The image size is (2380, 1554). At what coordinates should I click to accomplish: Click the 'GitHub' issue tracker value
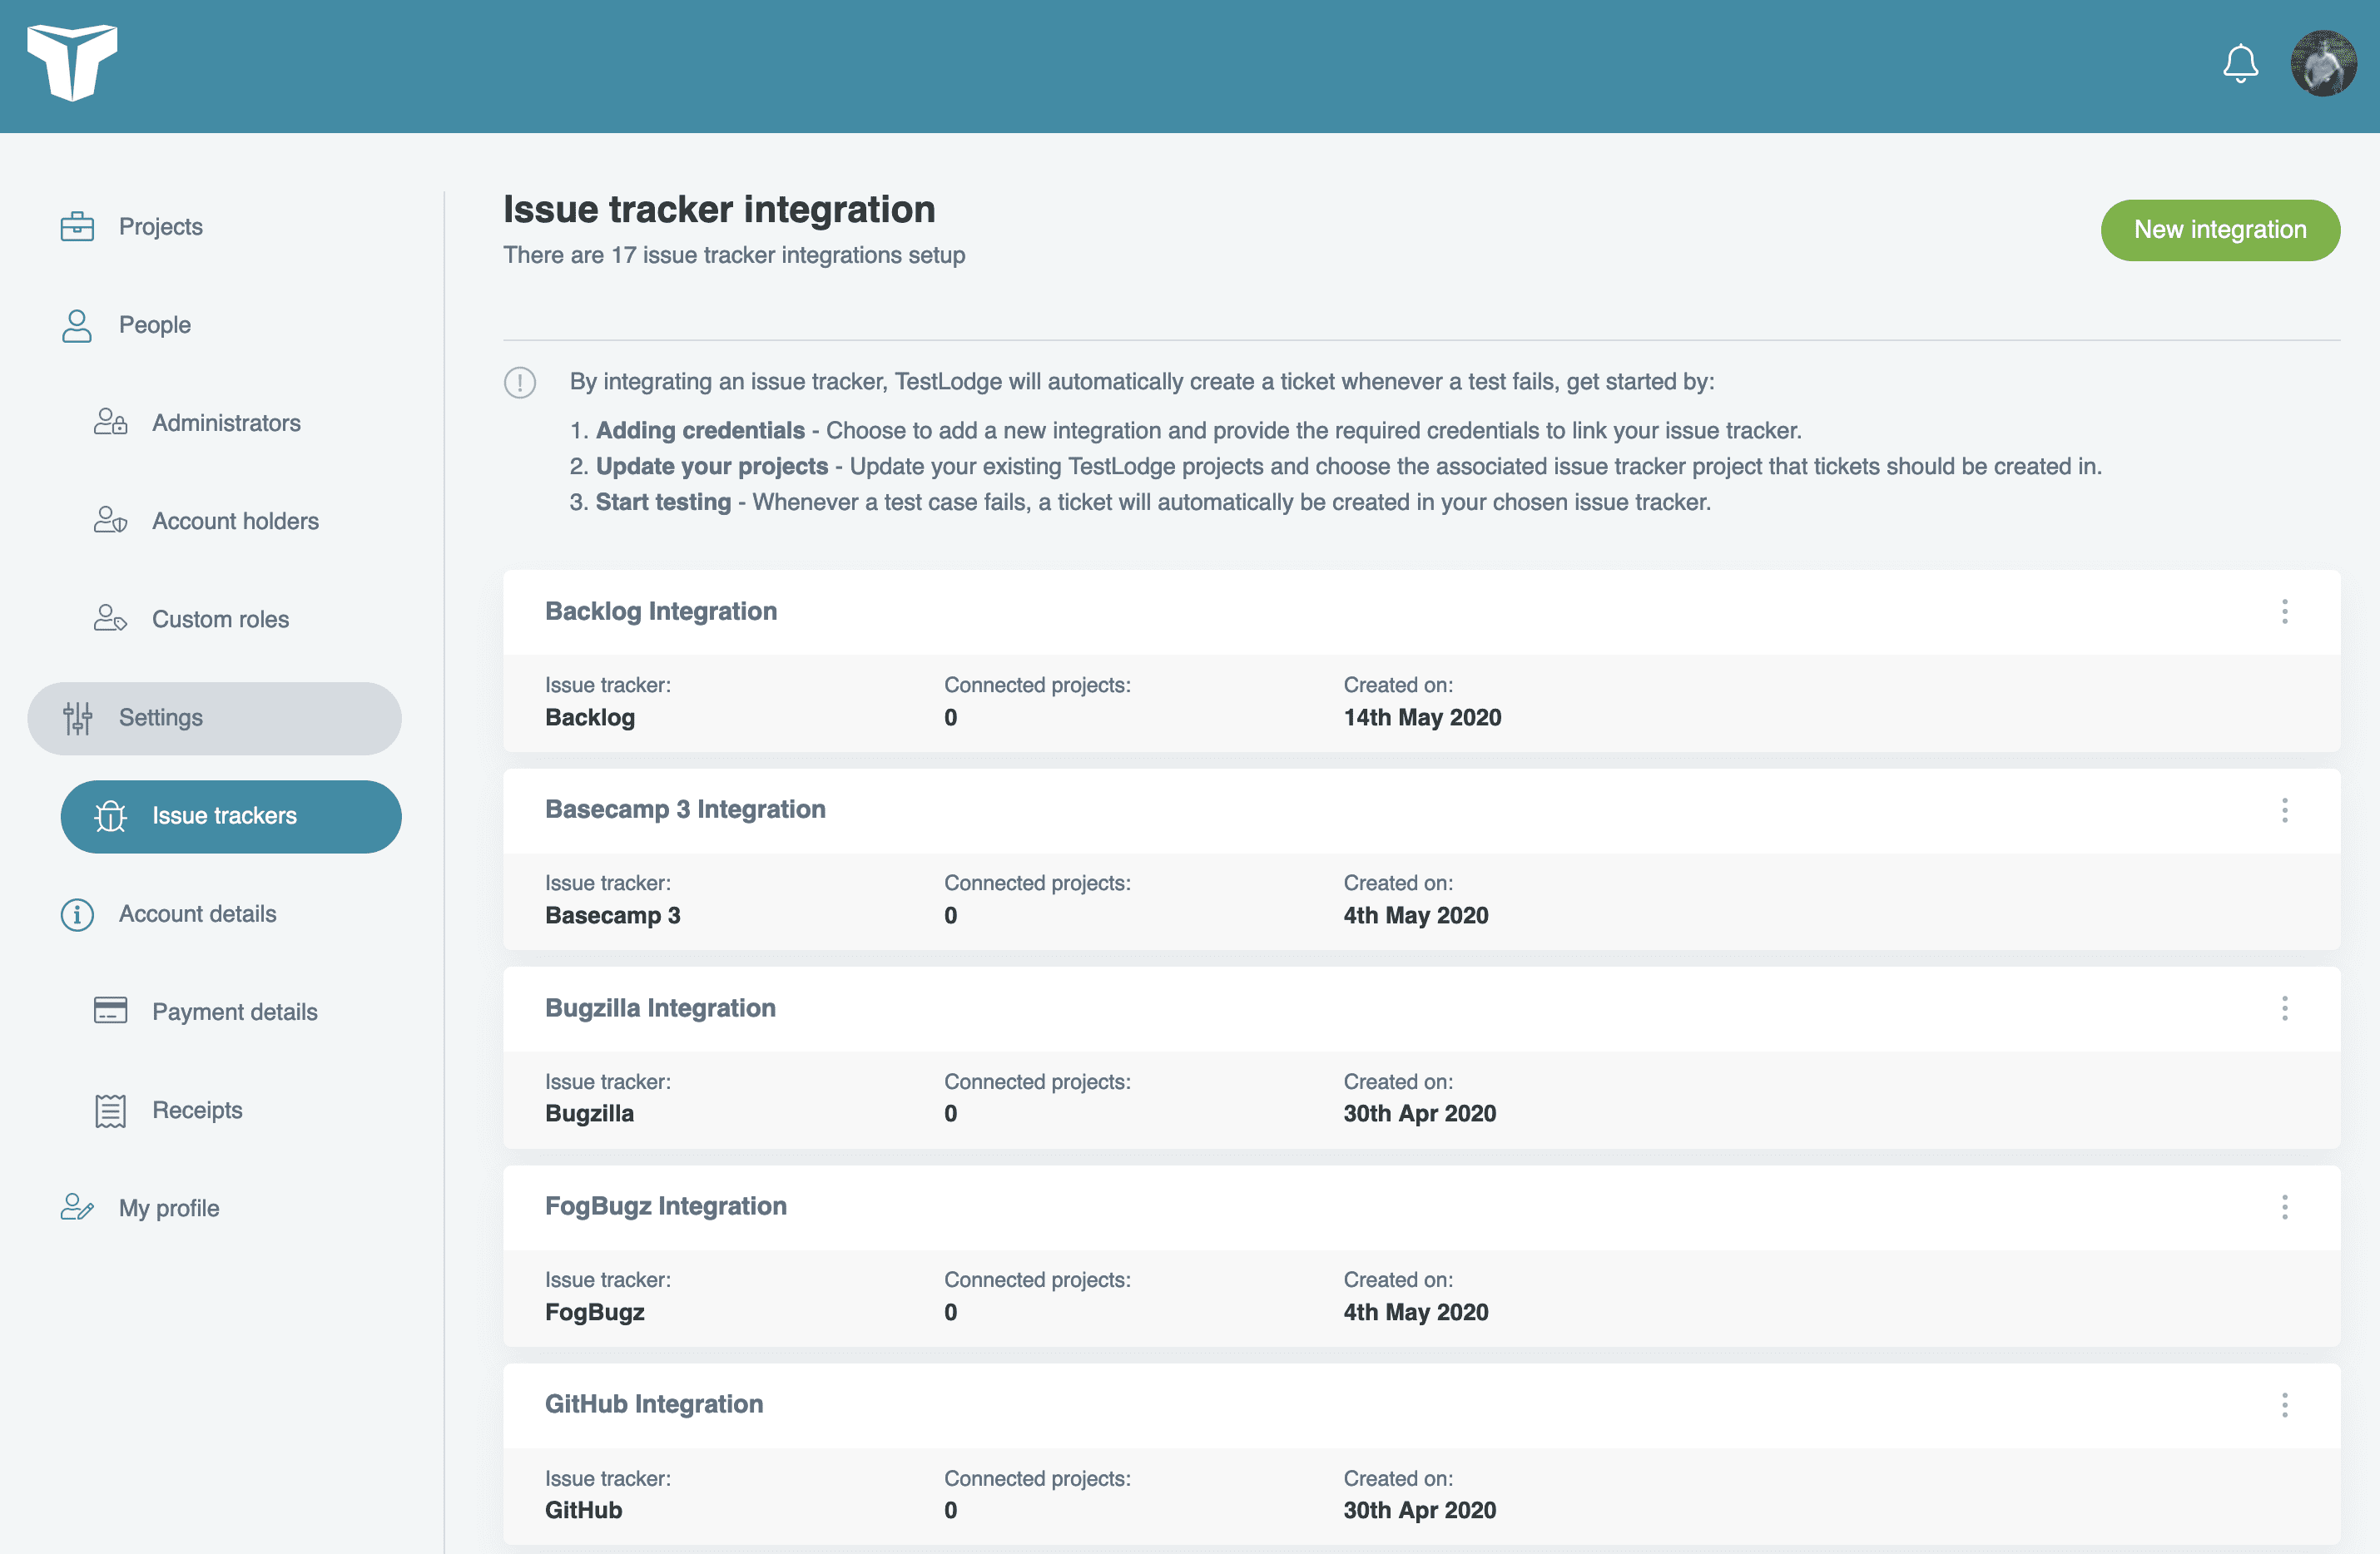(583, 1510)
